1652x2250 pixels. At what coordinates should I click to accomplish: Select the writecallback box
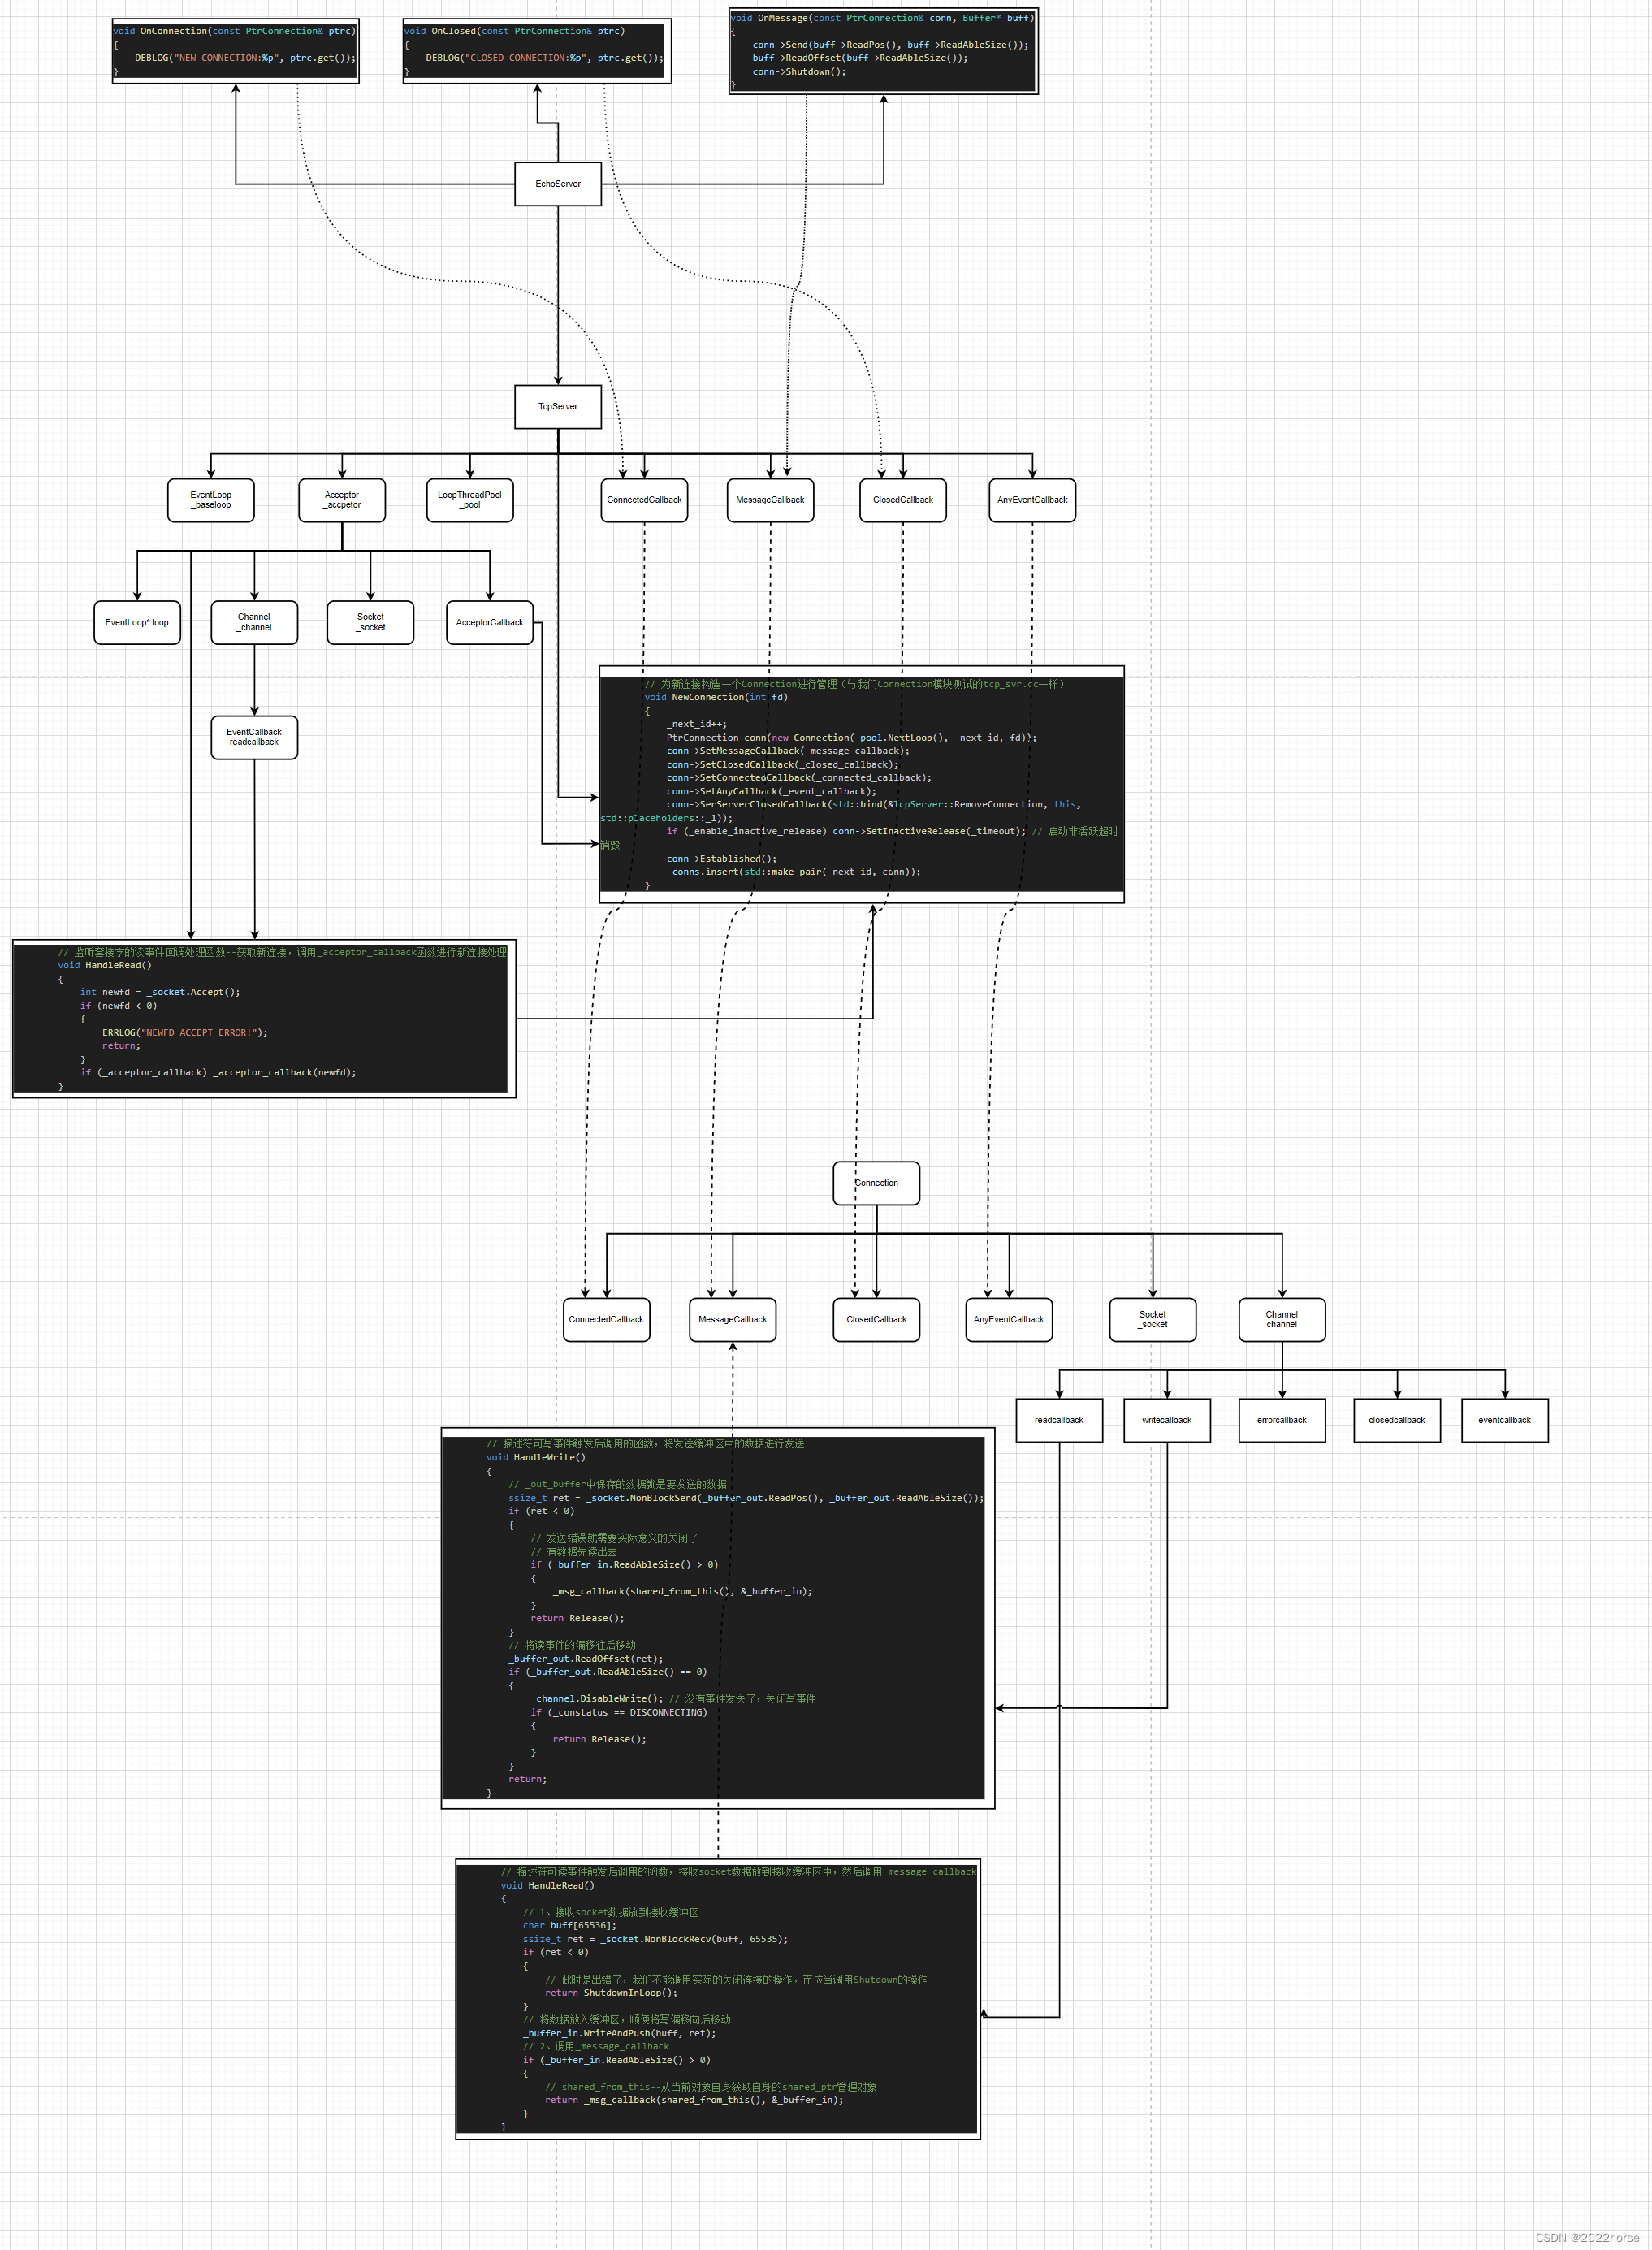coord(1167,1420)
